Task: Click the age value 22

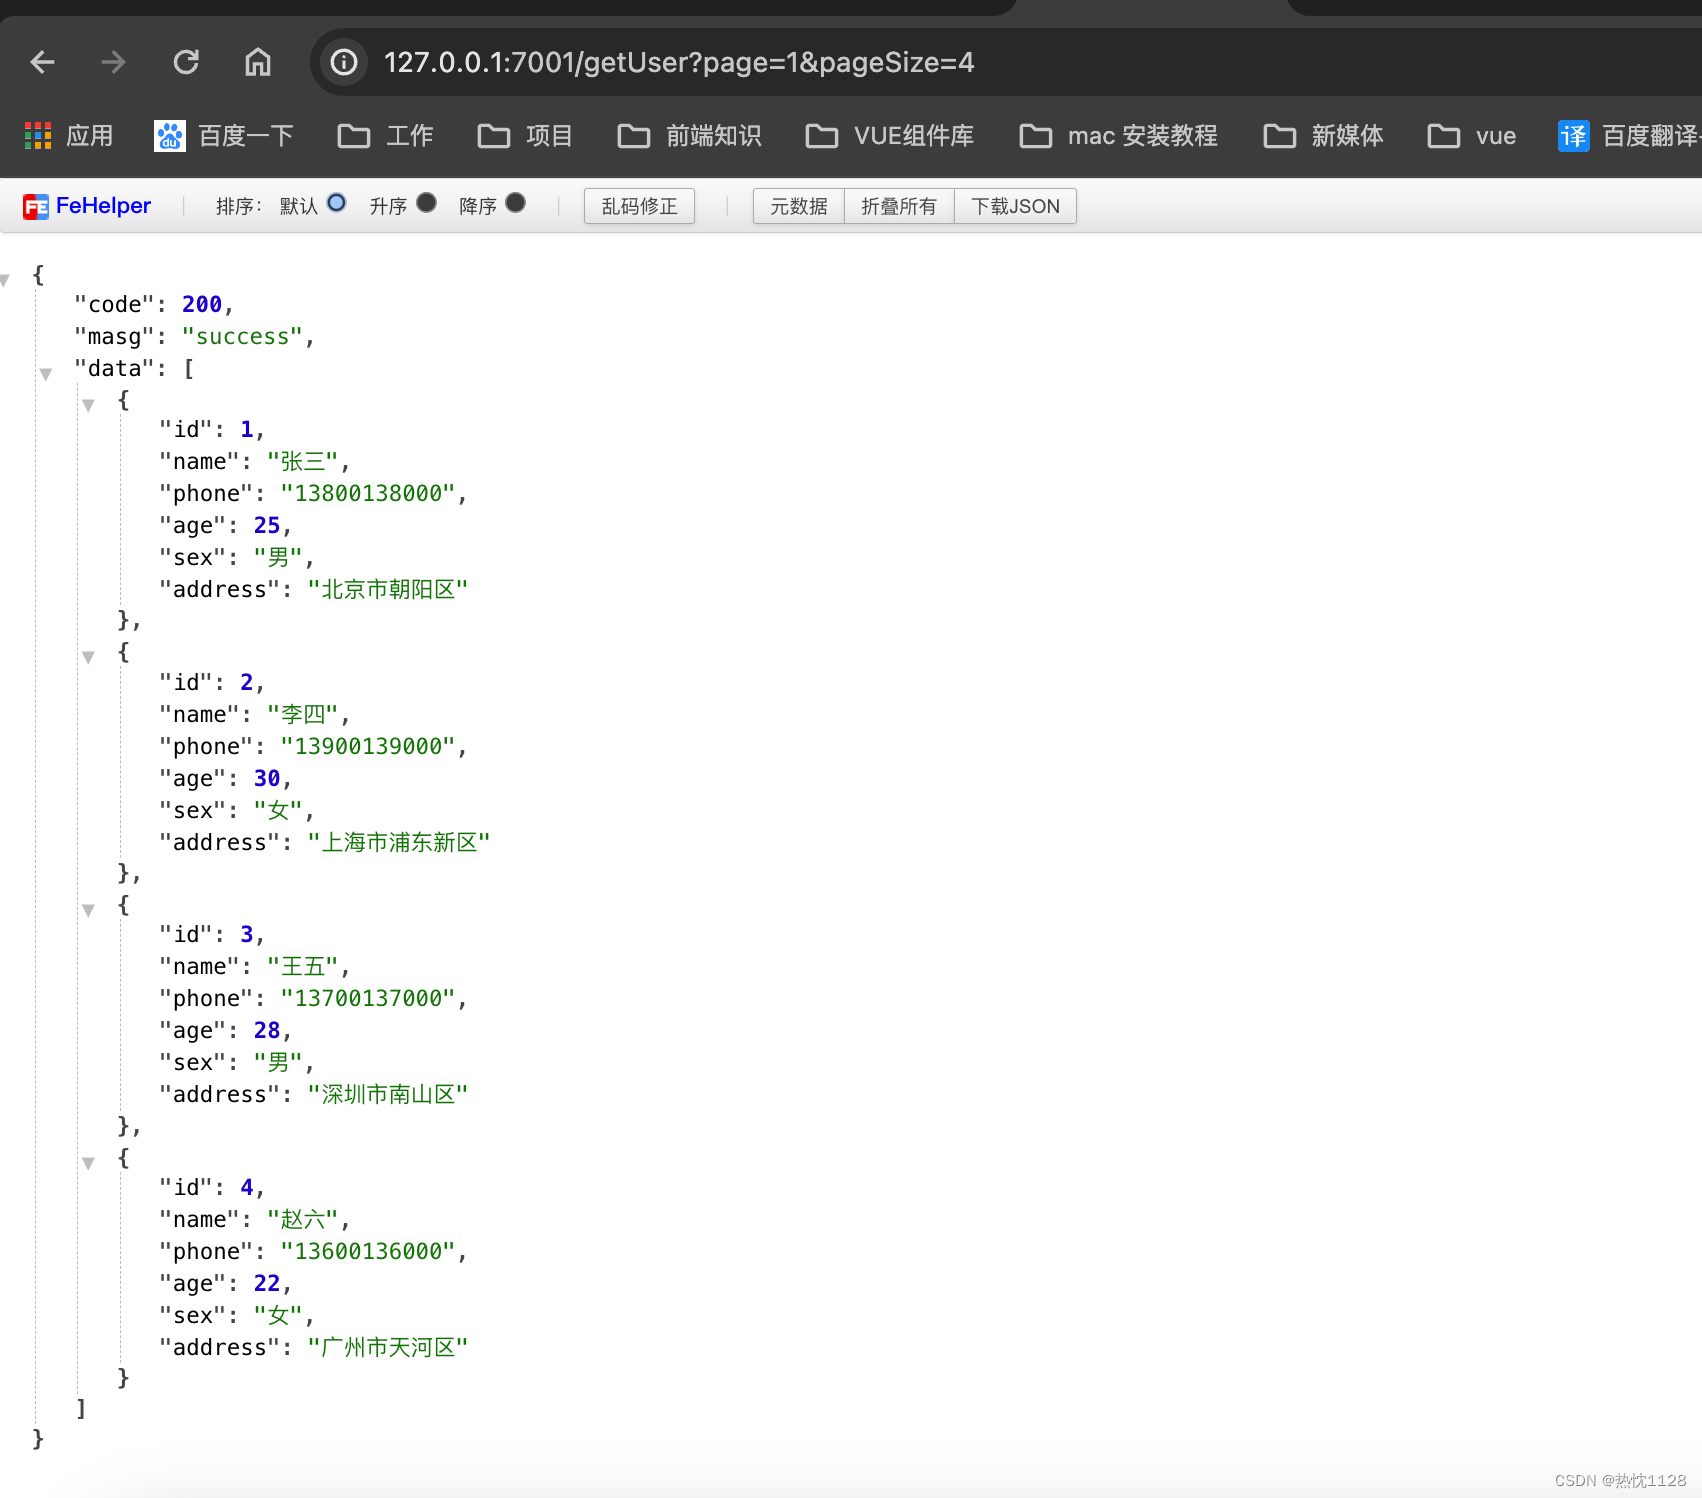Action: point(267,1283)
